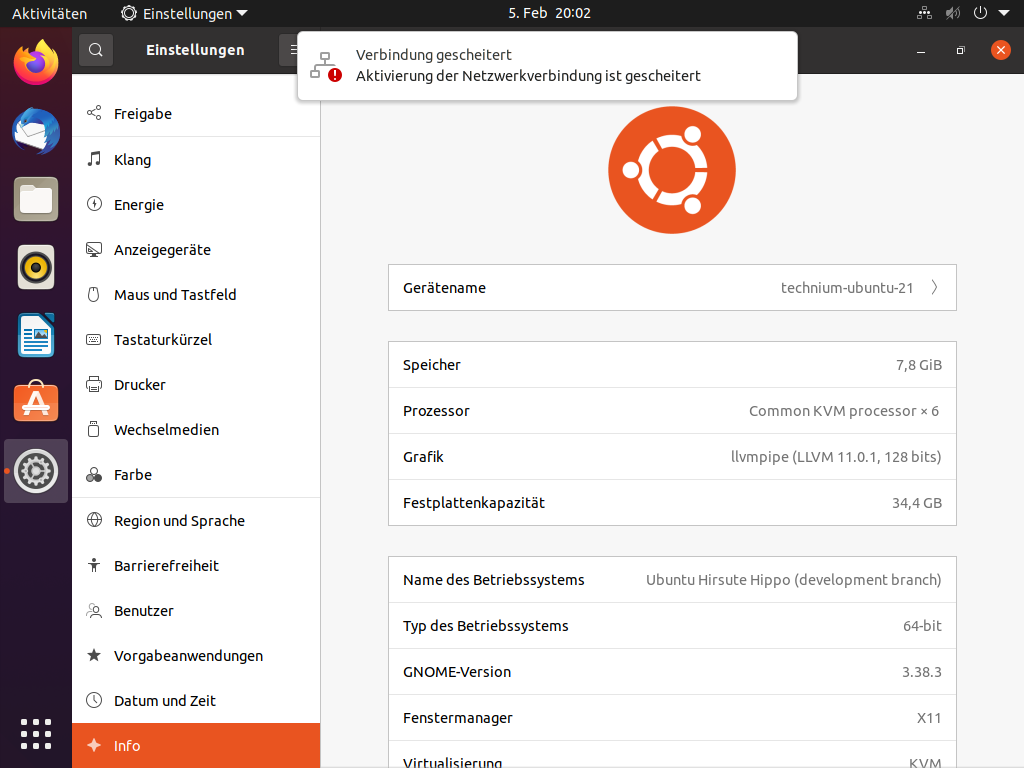
Task: Click the chevron next to technium-ubuntu-21
Action: tap(935, 287)
